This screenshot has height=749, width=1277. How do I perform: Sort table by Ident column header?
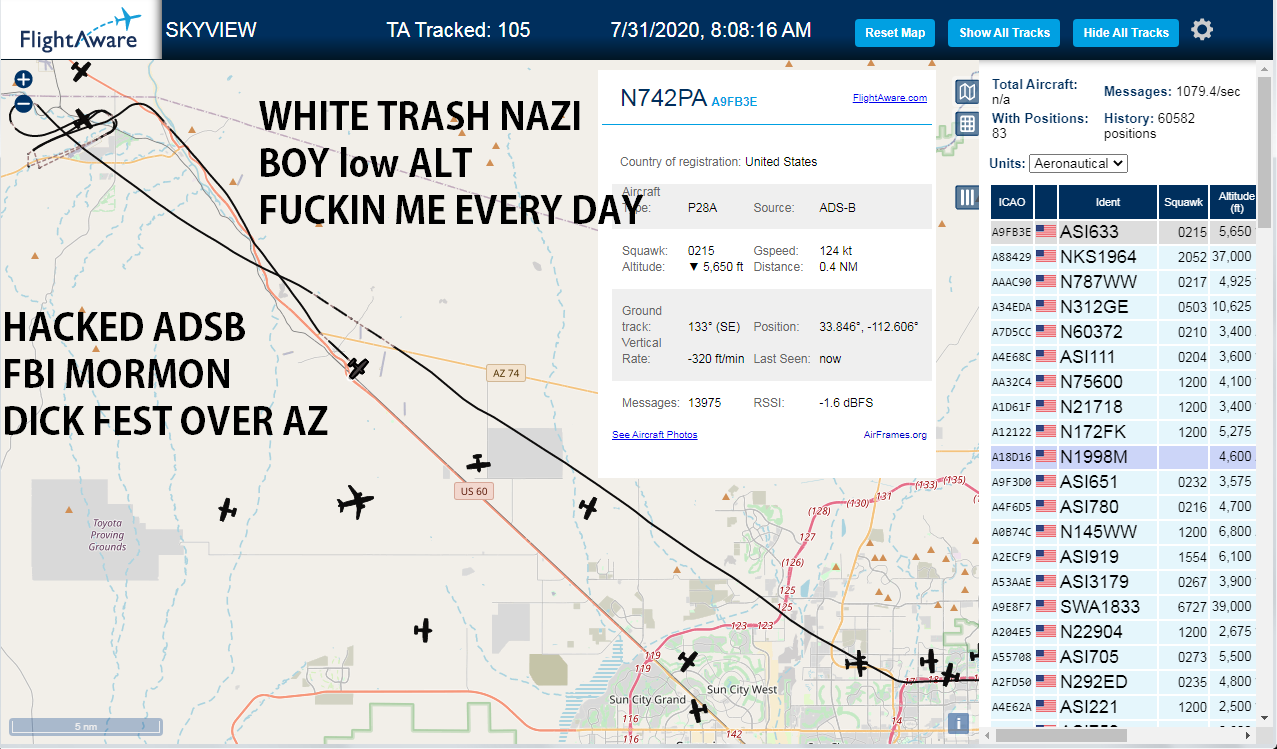(1108, 202)
